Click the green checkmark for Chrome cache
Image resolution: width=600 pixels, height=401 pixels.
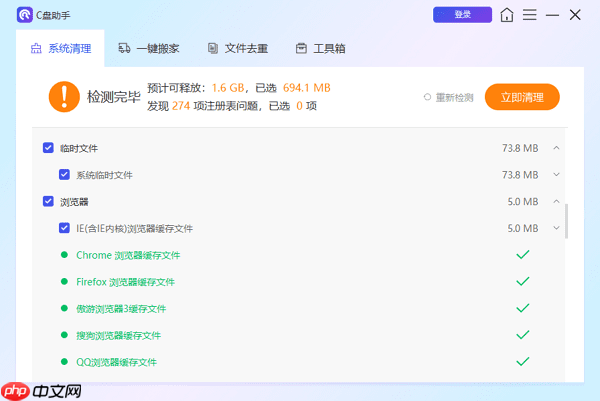coord(523,254)
